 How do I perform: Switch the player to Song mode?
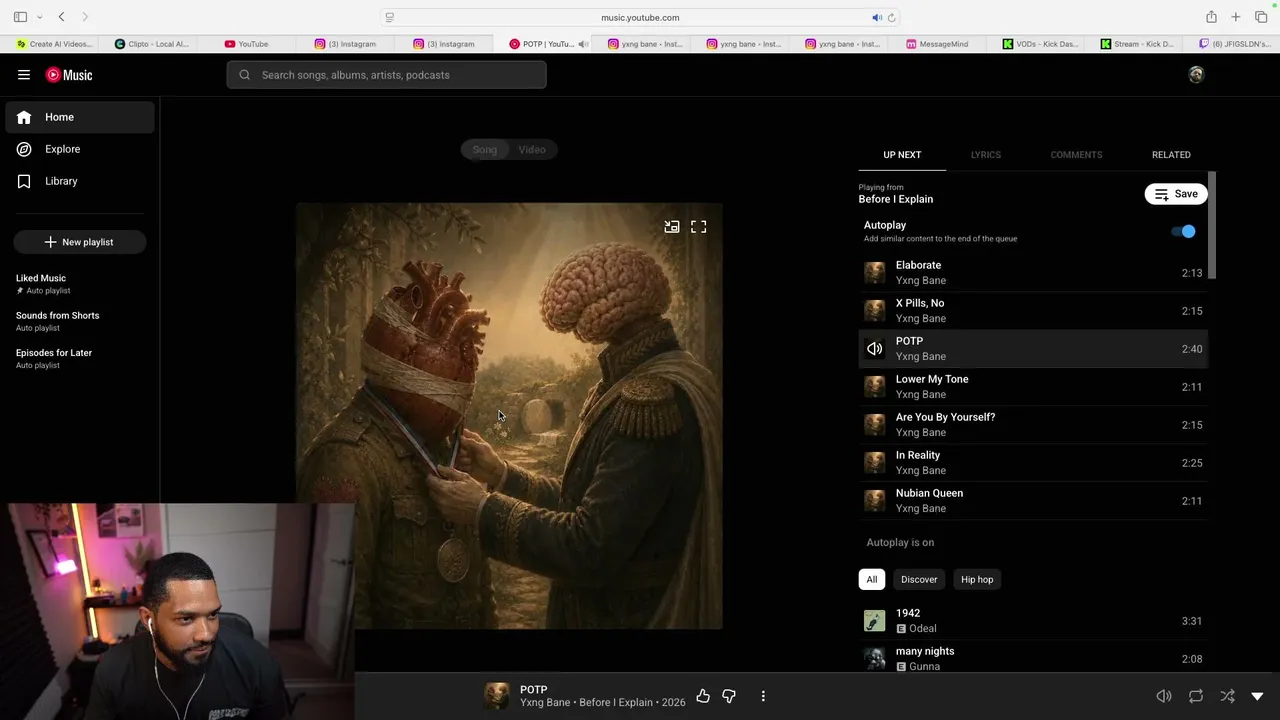tap(485, 150)
